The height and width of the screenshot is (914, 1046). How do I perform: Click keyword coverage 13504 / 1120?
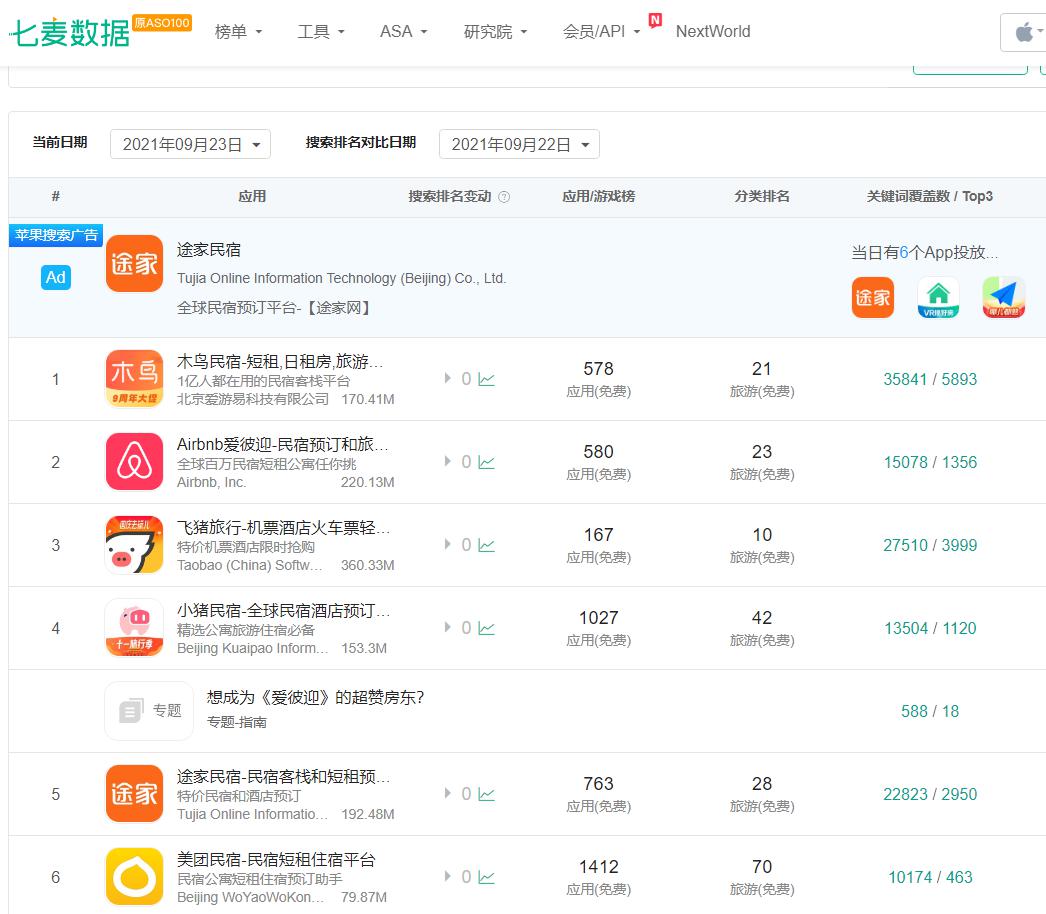pos(930,628)
